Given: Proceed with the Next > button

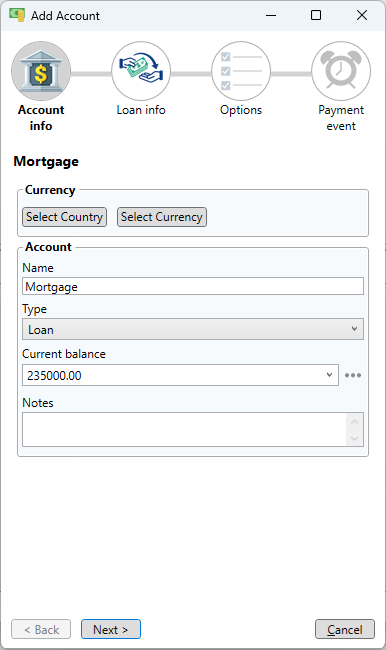Looking at the screenshot, I should 111,629.
